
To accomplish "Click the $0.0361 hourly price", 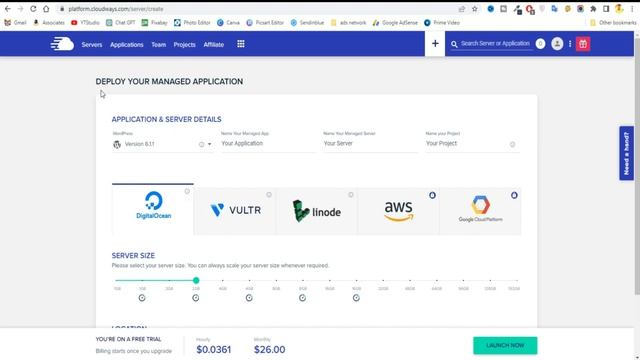I will click(213, 350).
